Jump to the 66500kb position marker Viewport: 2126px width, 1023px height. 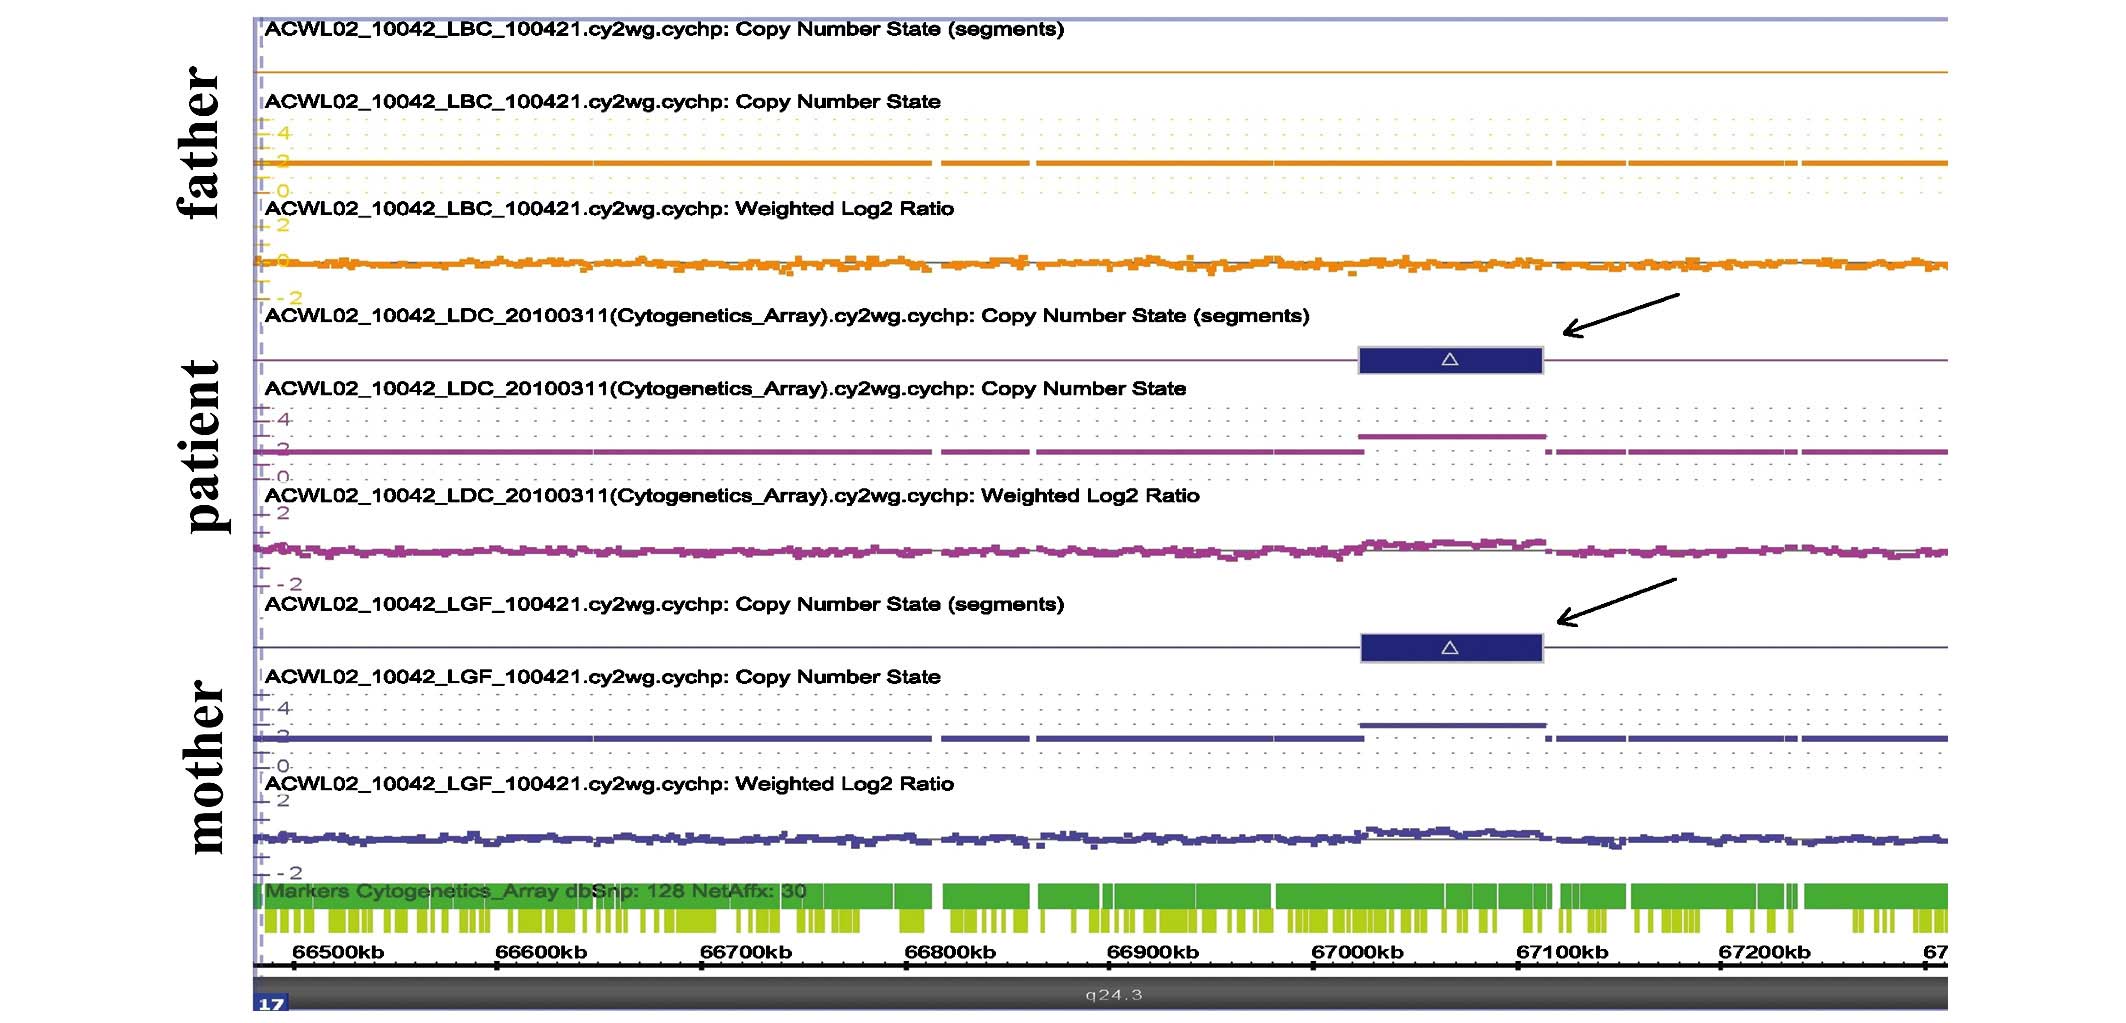[x=337, y=952]
